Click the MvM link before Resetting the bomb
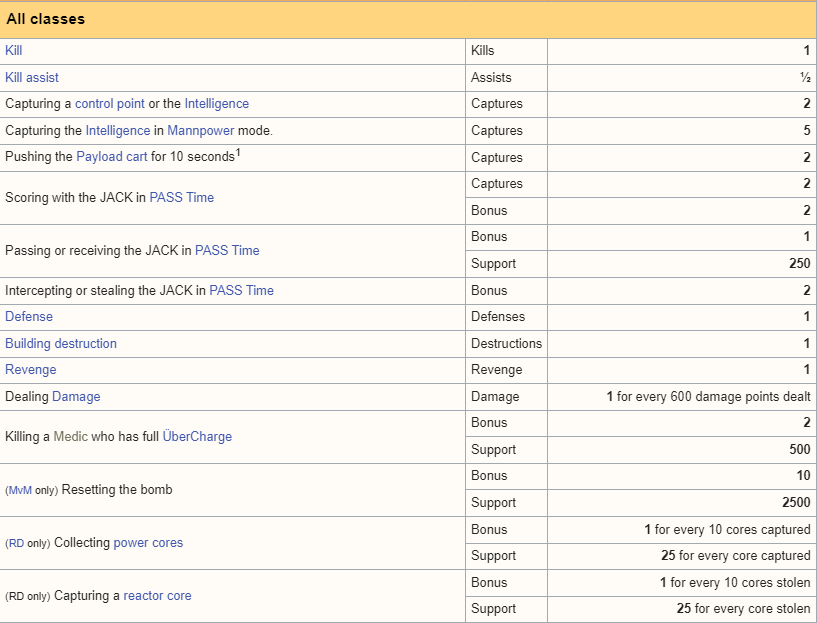Viewport: 817px width, 623px height. (x=20, y=491)
